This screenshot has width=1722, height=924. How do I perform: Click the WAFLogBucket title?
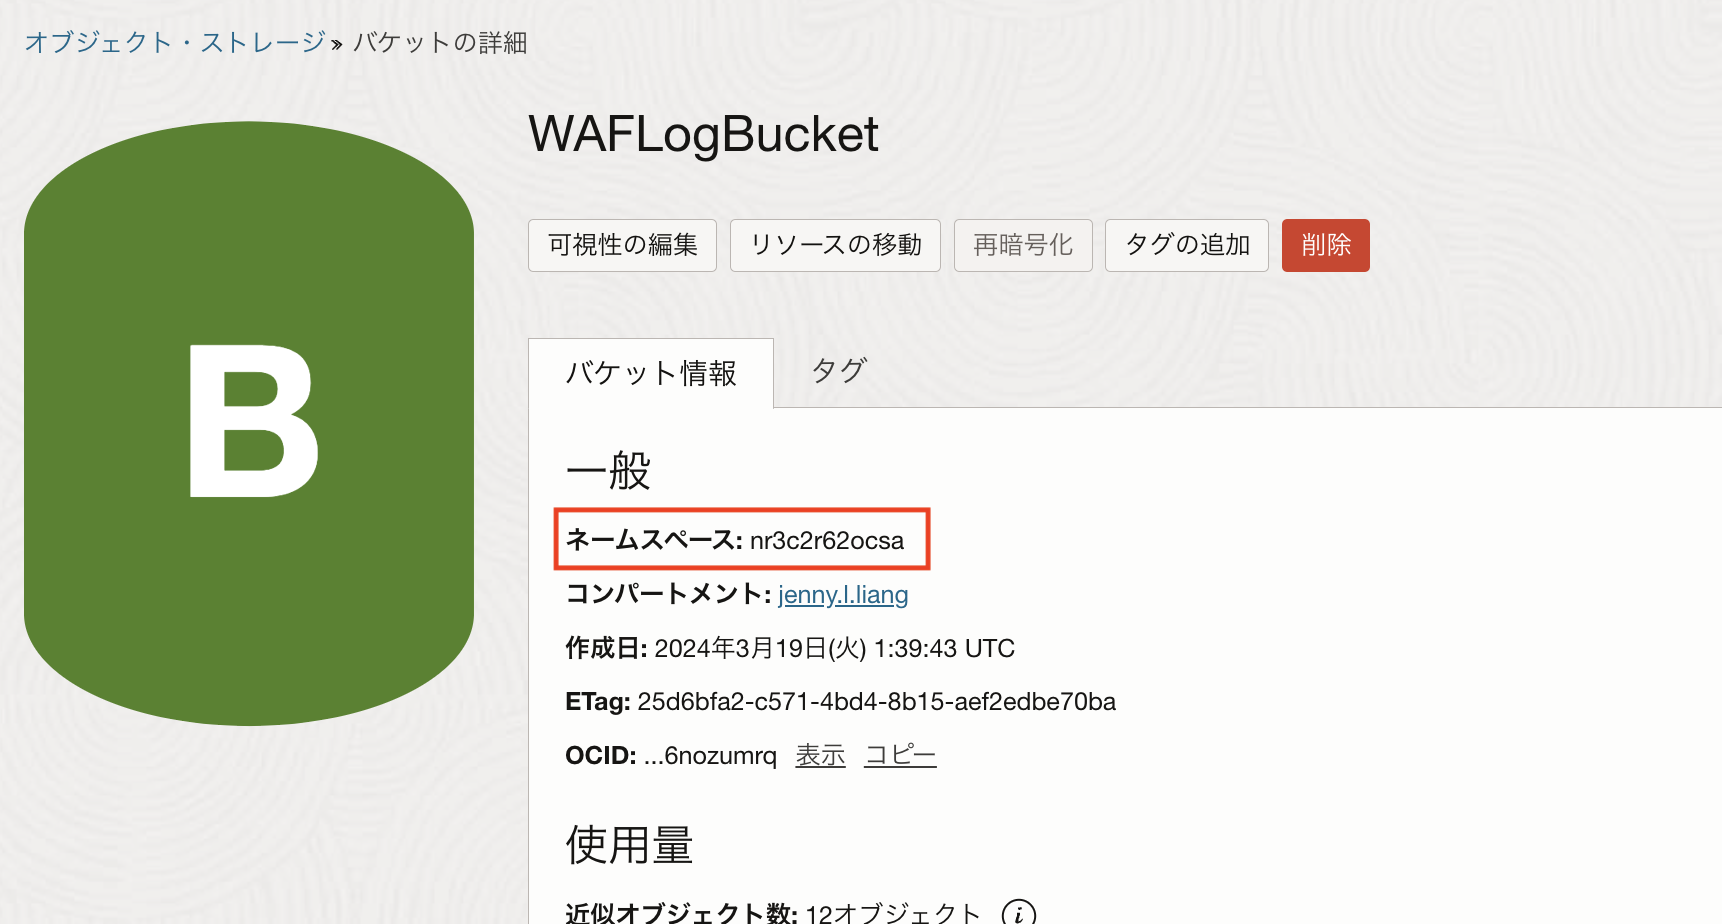pyautogui.click(x=703, y=134)
